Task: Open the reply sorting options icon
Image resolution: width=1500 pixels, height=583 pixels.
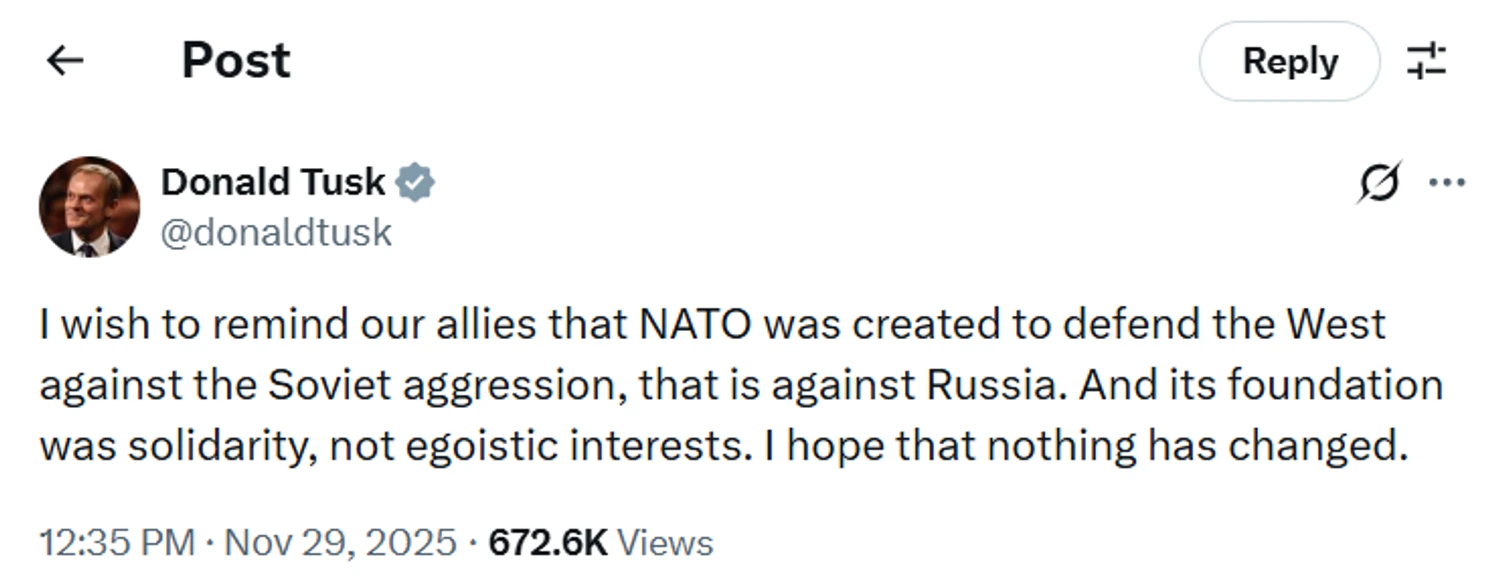Action: tap(1426, 61)
